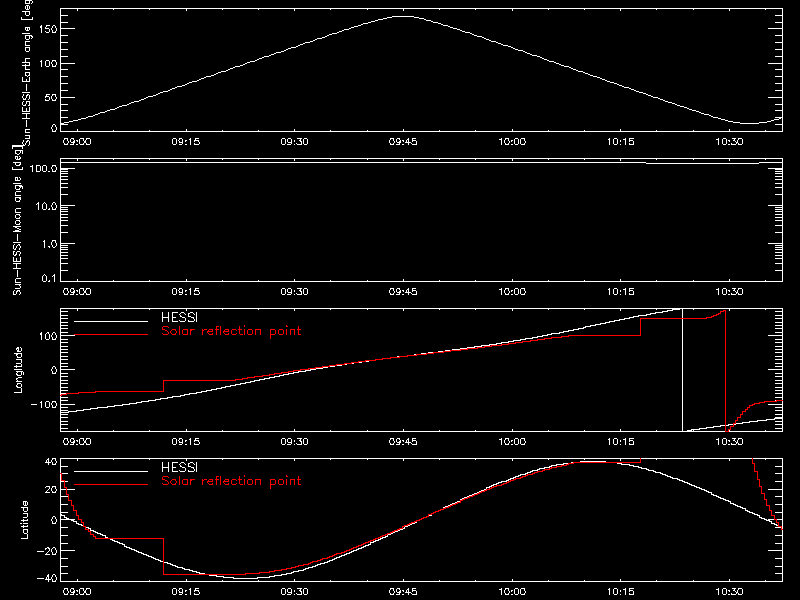Click white HESSI legend line in Latitude plot
Screen dimensions: 800x600
click(111, 471)
